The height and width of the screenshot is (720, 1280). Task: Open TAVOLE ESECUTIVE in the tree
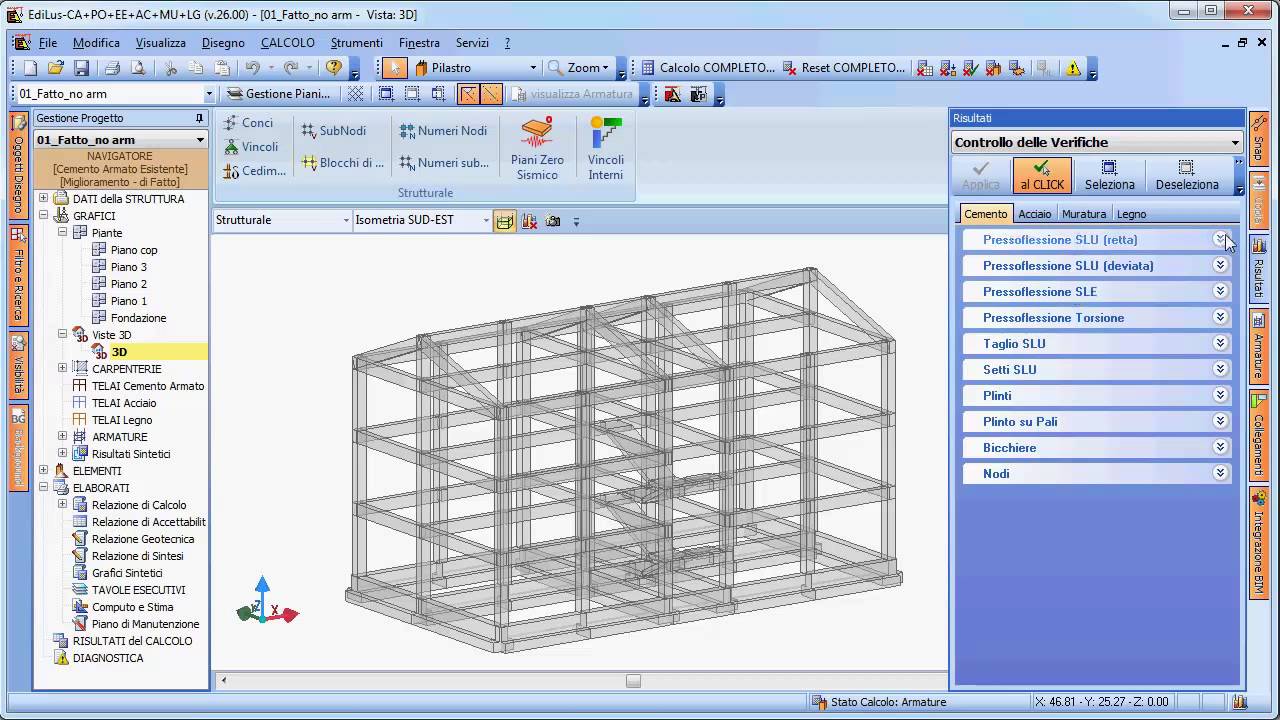(x=138, y=590)
